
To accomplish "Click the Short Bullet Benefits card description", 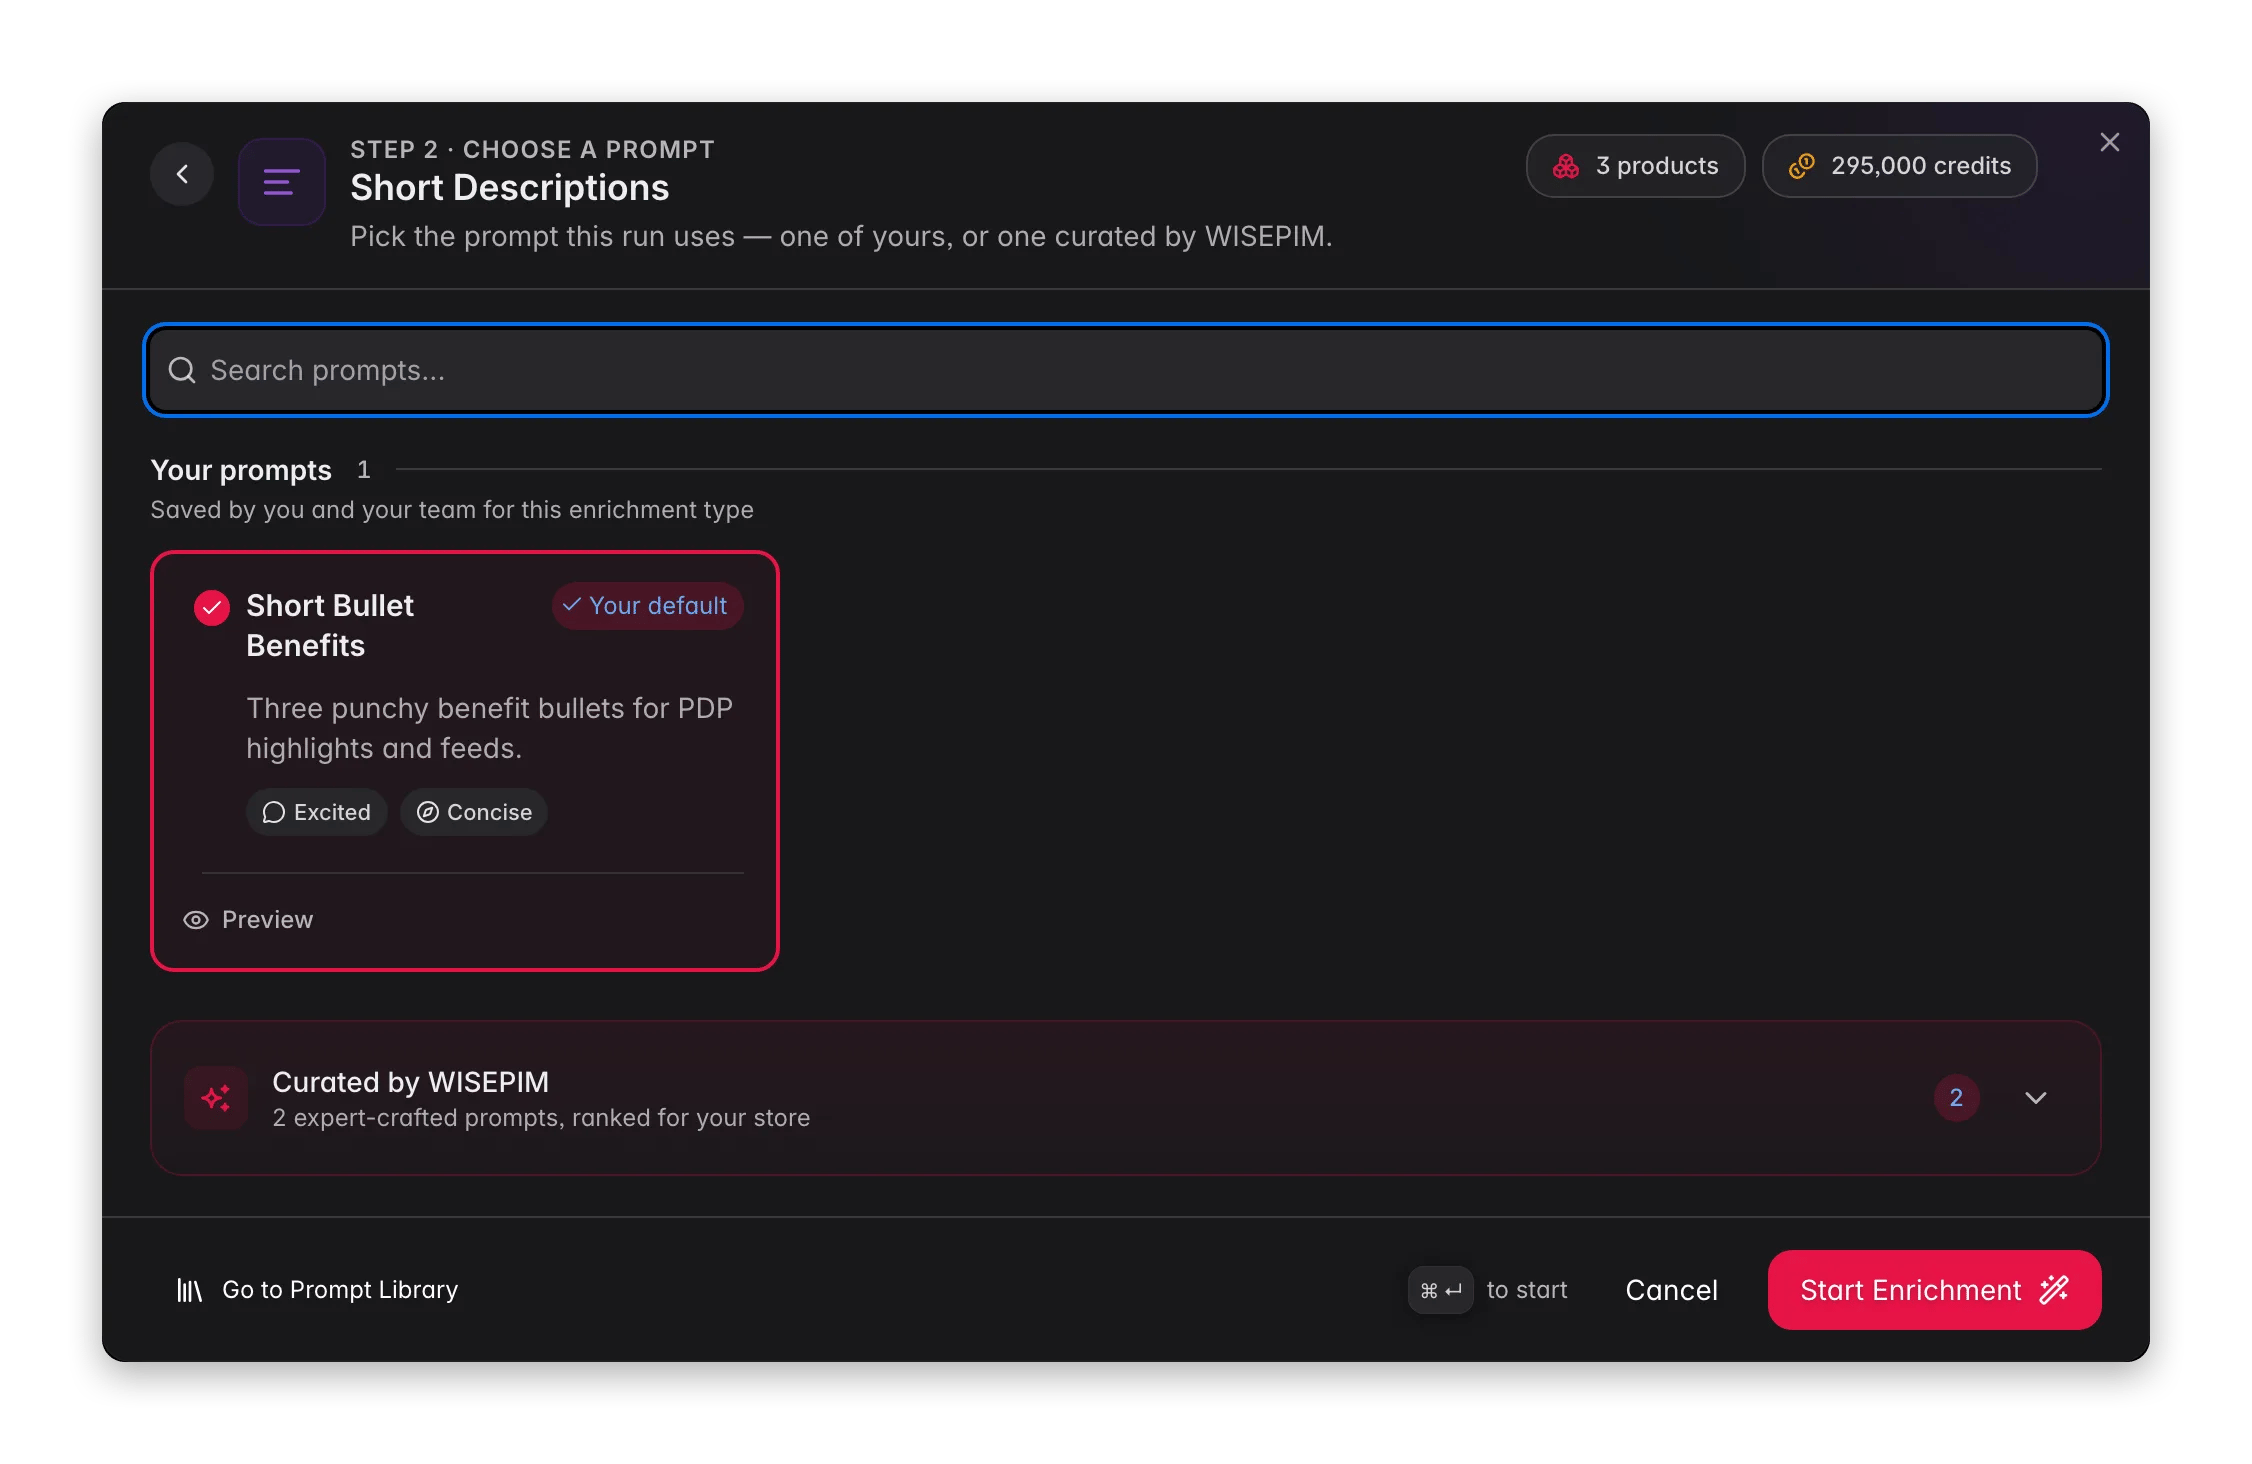I will pos(490,728).
